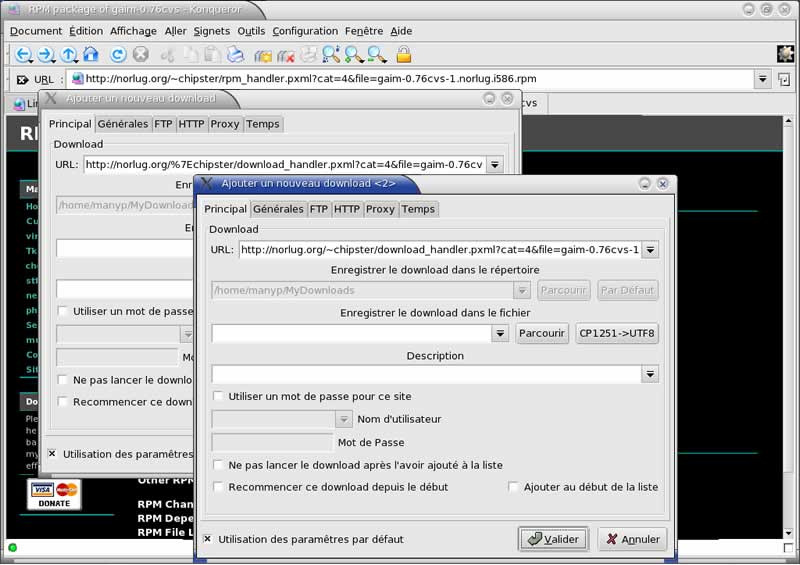Click the toolbar icon with the red X

pyautogui.click(x=286, y=55)
